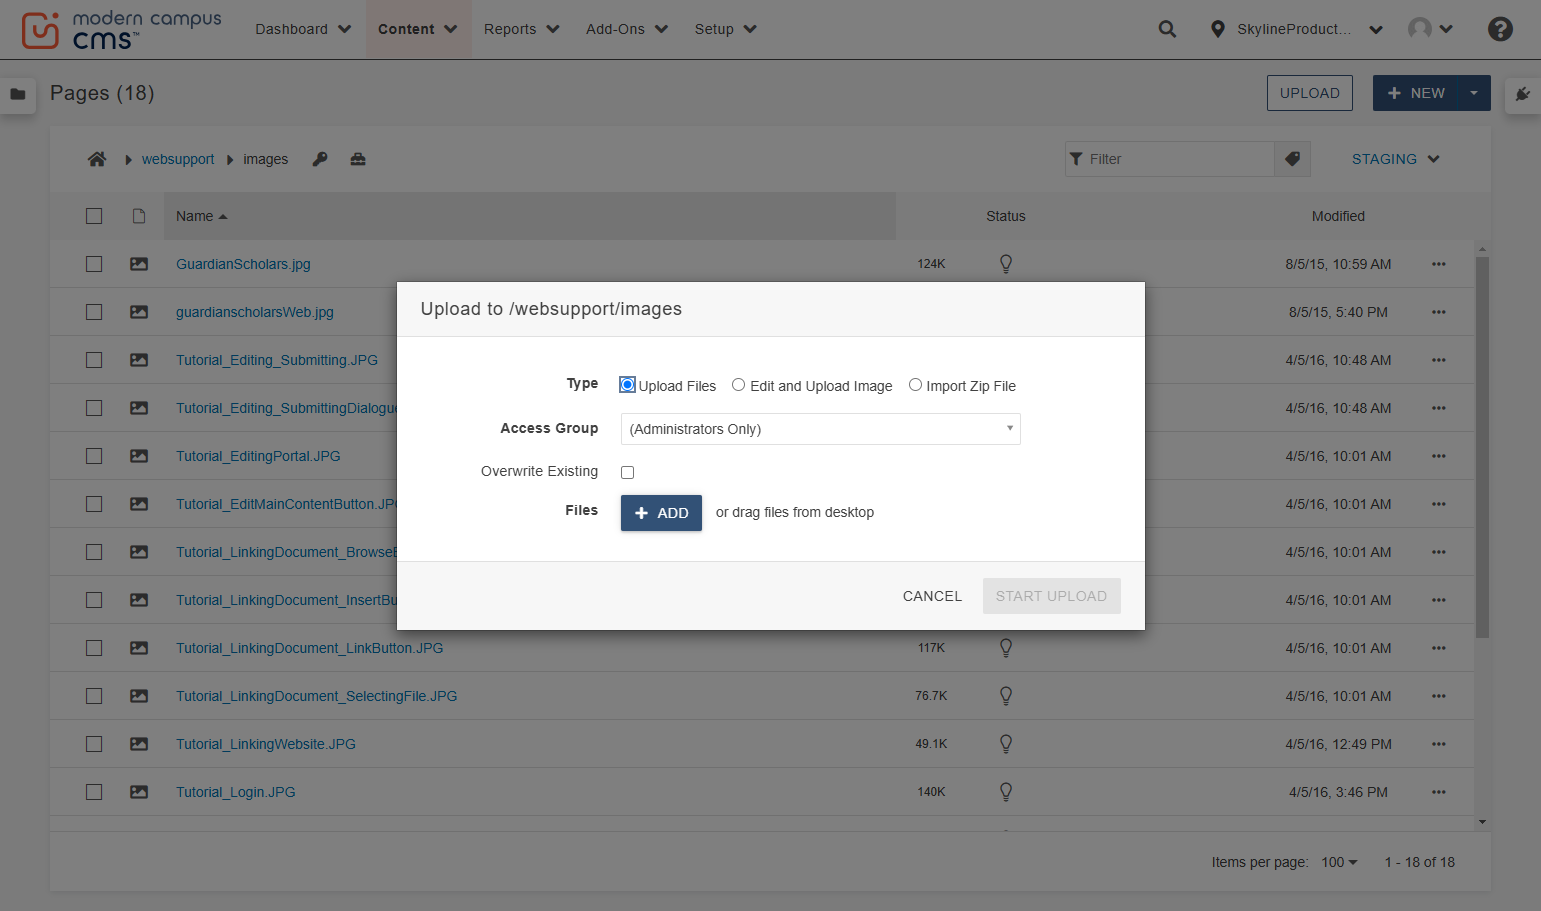The image size is (1541, 911).
Task: Select the Edit and Upload Image option
Action: click(x=738, y=385)
